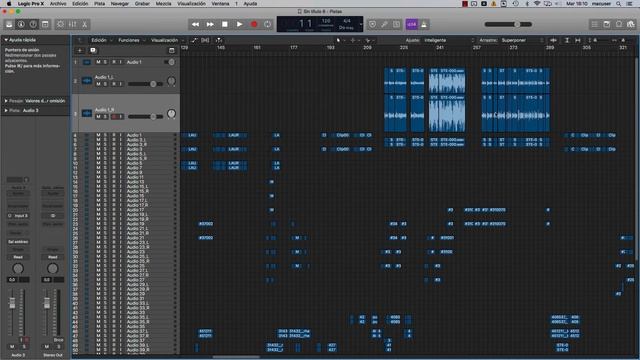
Task: Open the Mixer icon in control bar
Action: 73,24
